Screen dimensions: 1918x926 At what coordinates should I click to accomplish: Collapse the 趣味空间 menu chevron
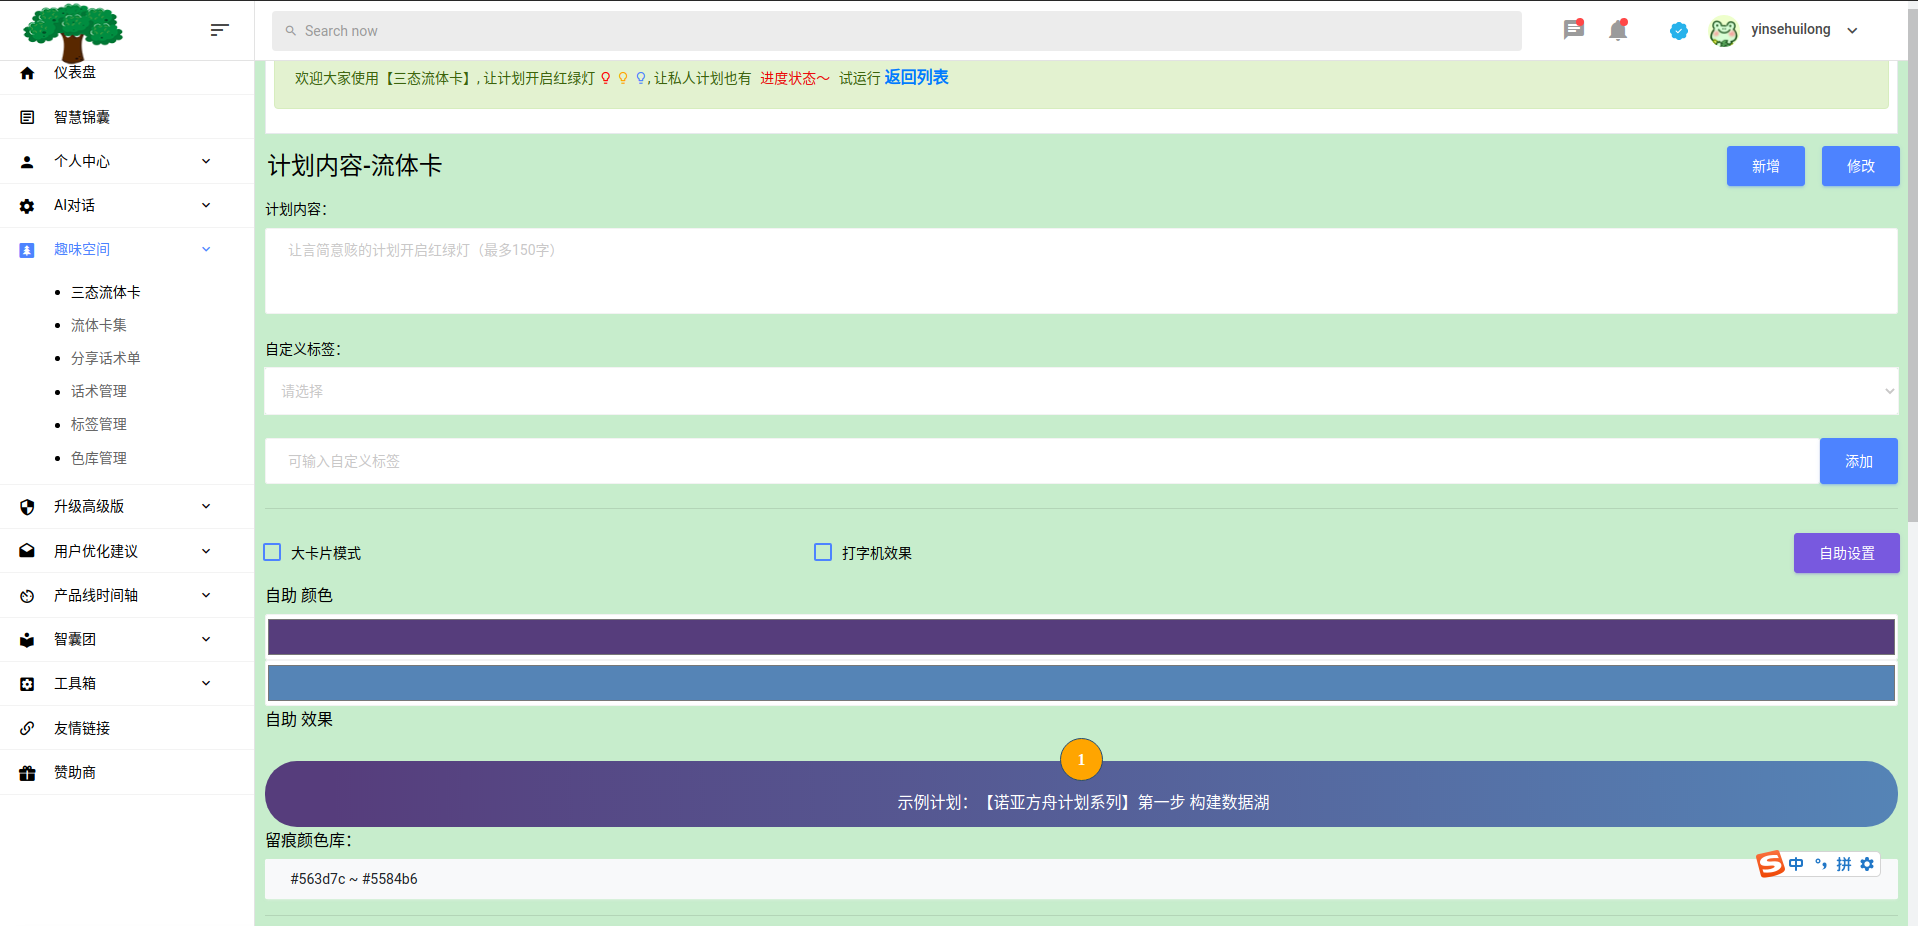click(206, 249)
